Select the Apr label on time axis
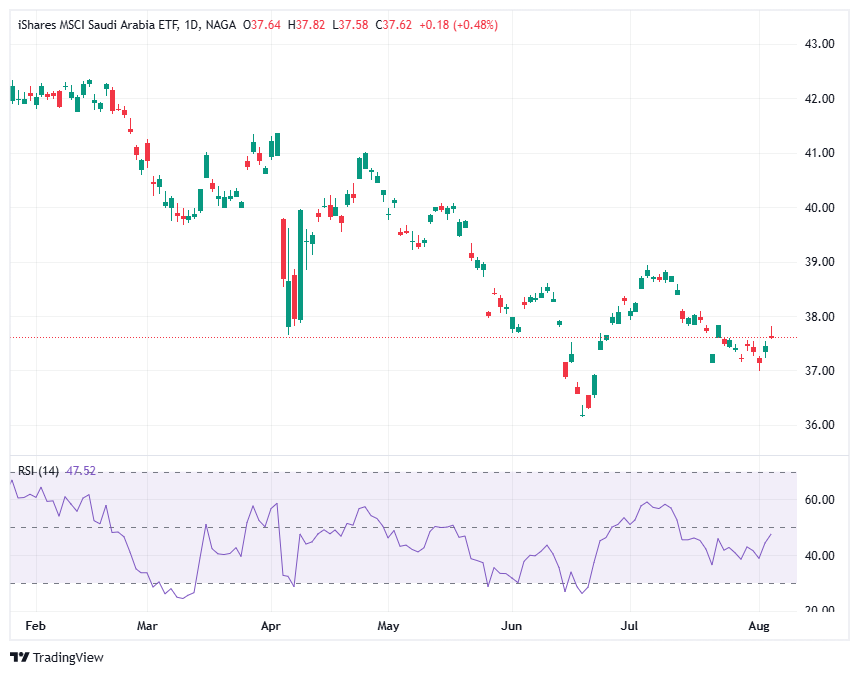This screenshot has width=859, height=675. (271, 627)
